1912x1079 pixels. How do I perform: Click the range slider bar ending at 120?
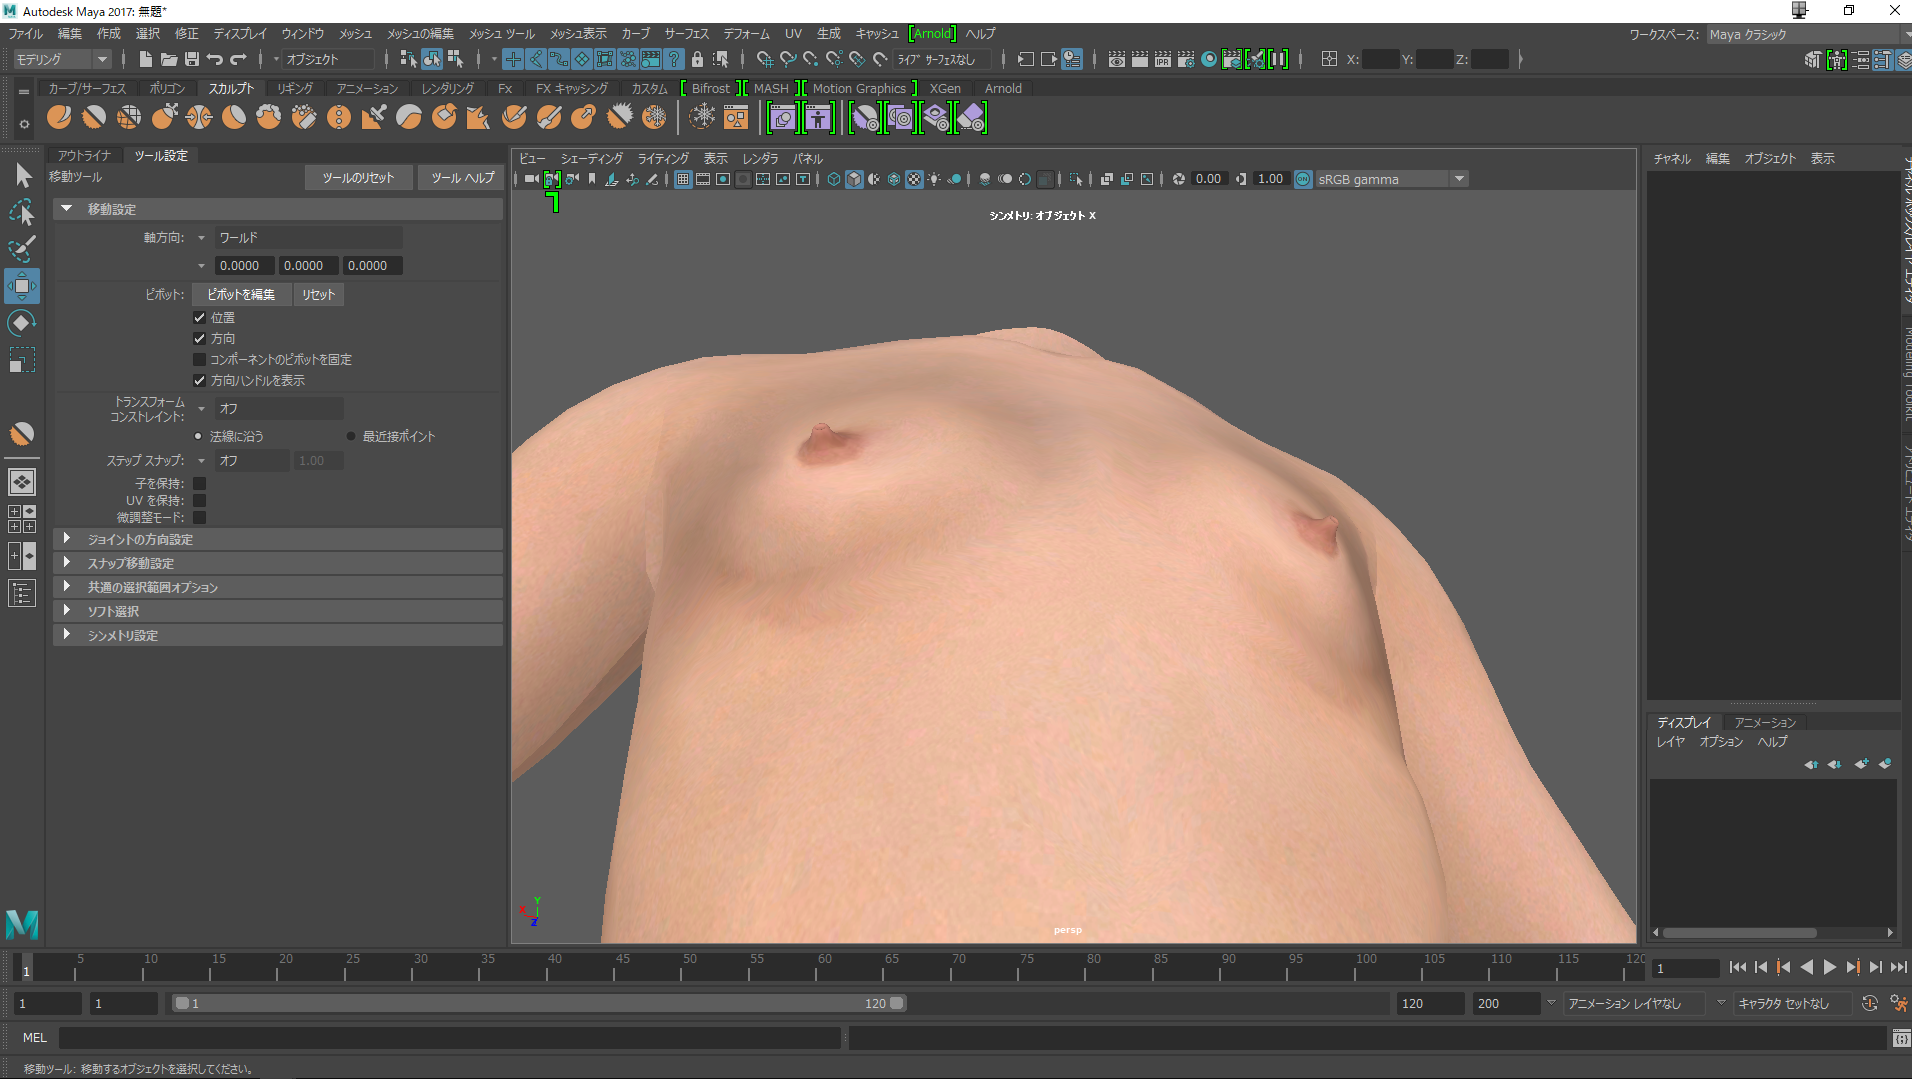[x=539, y=1003]
